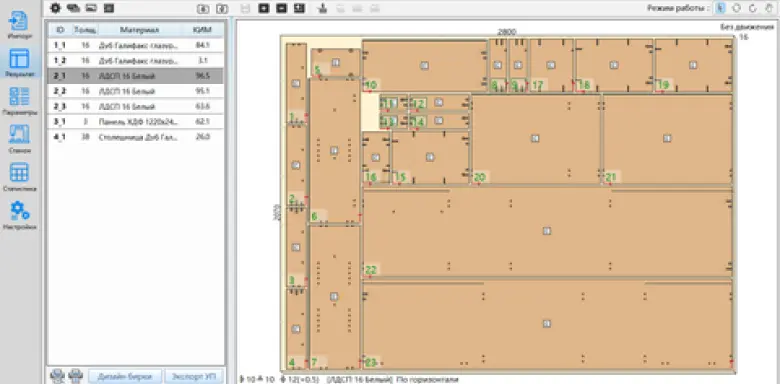Select sheet row 2_2 ЛДСП 16 Белый

click(135, 92)
